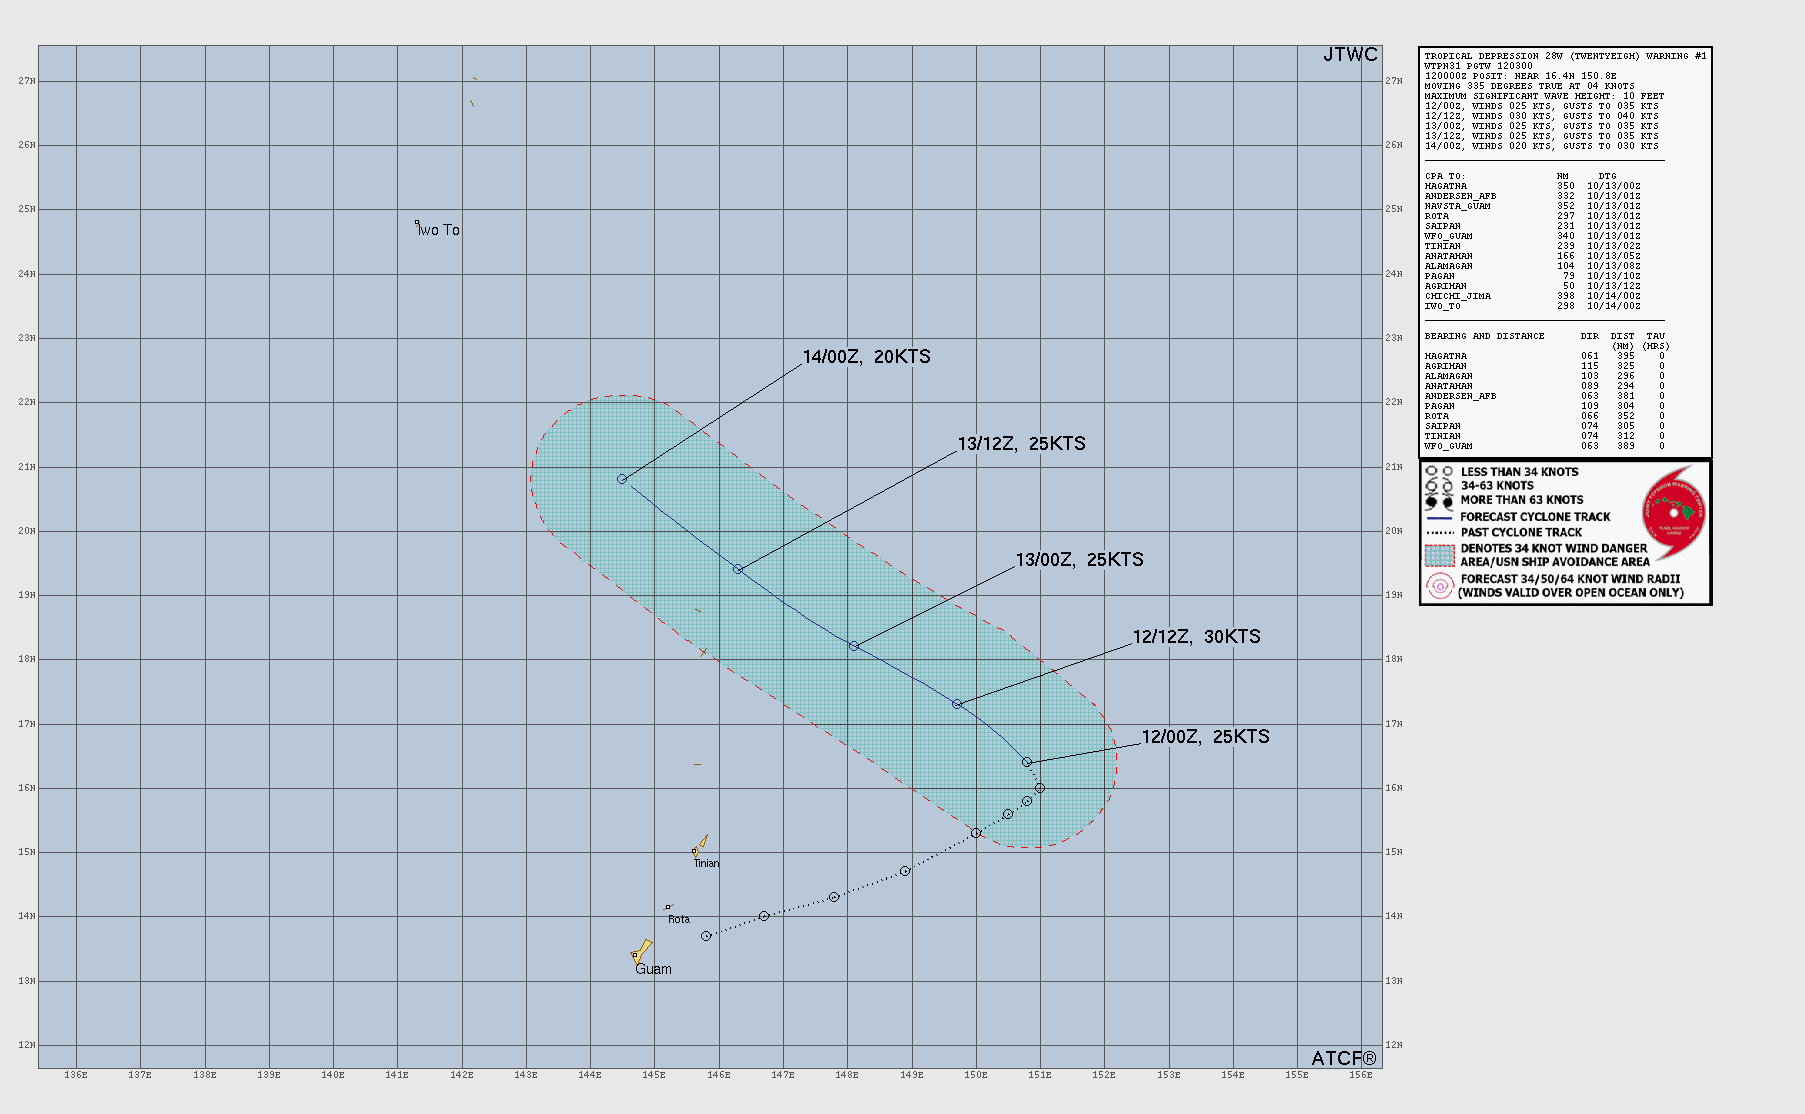Click the SAIPAN row in the bearing and distance table
Image resolution: width=1805 pixels, height=1114 pixels.
[1545, 426]
